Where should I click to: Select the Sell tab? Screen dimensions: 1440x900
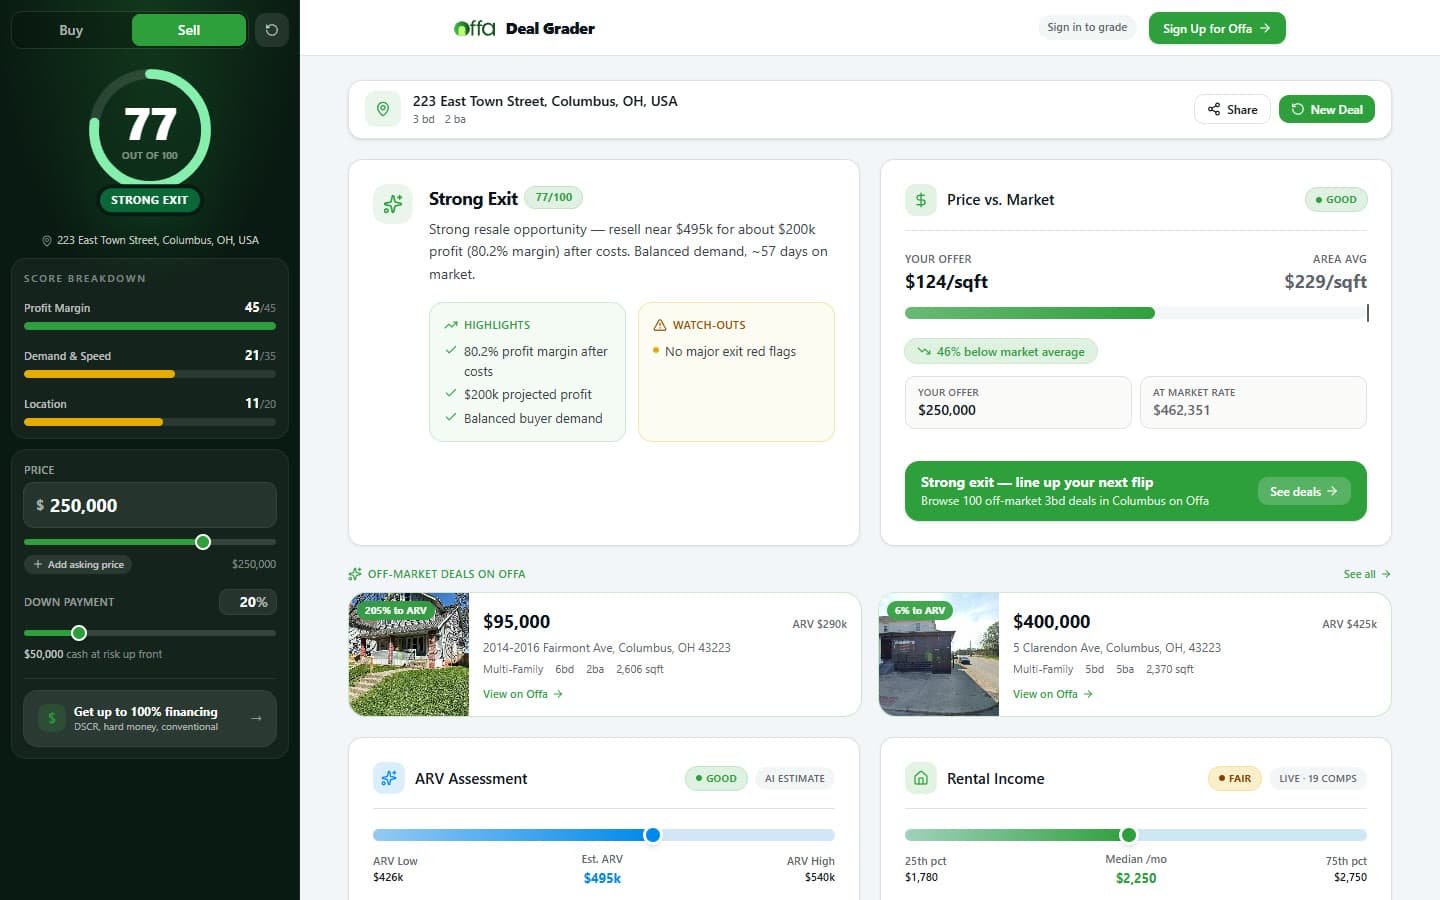click(189, 30)
